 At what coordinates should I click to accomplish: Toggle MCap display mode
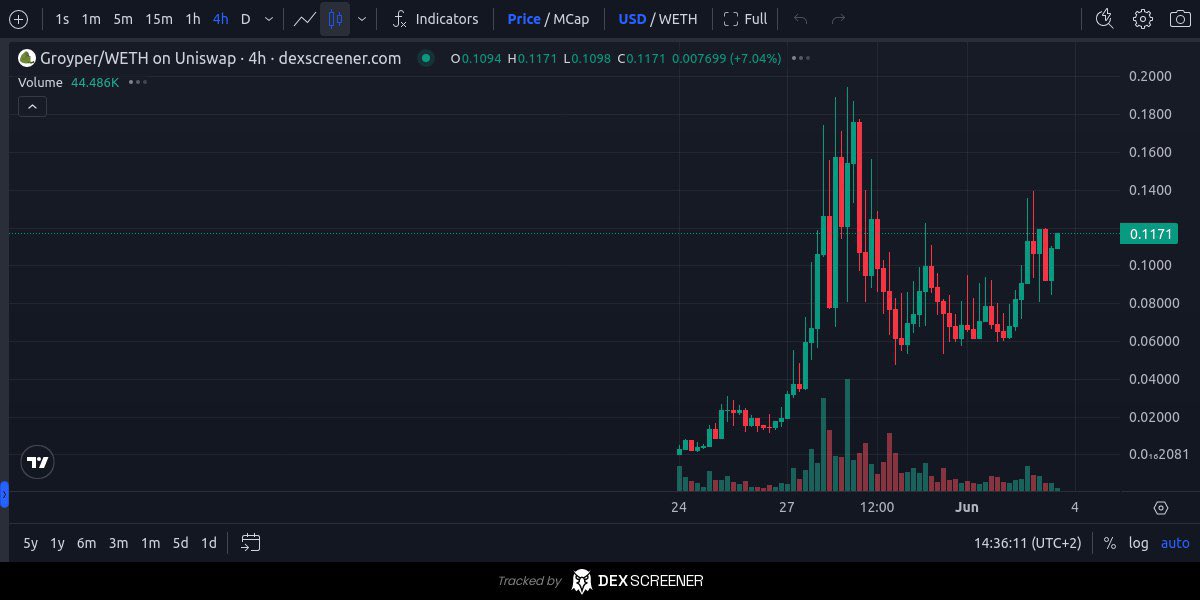pyautogui.click(x=572, y=19)
